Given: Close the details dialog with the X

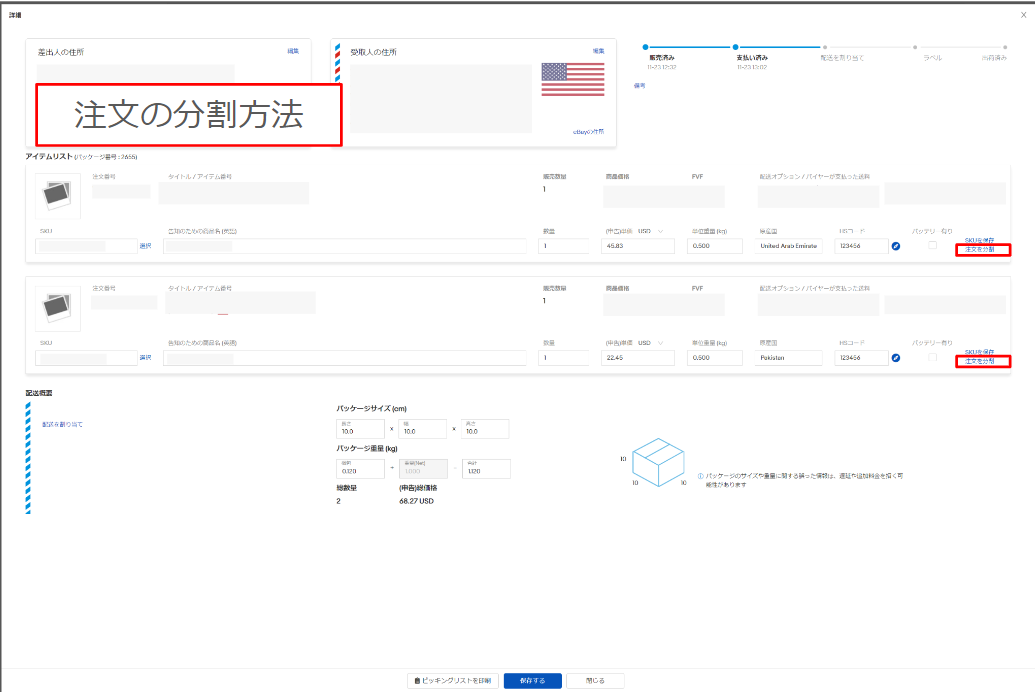Looking at the screenshot, I should (x=1022, y=16).
